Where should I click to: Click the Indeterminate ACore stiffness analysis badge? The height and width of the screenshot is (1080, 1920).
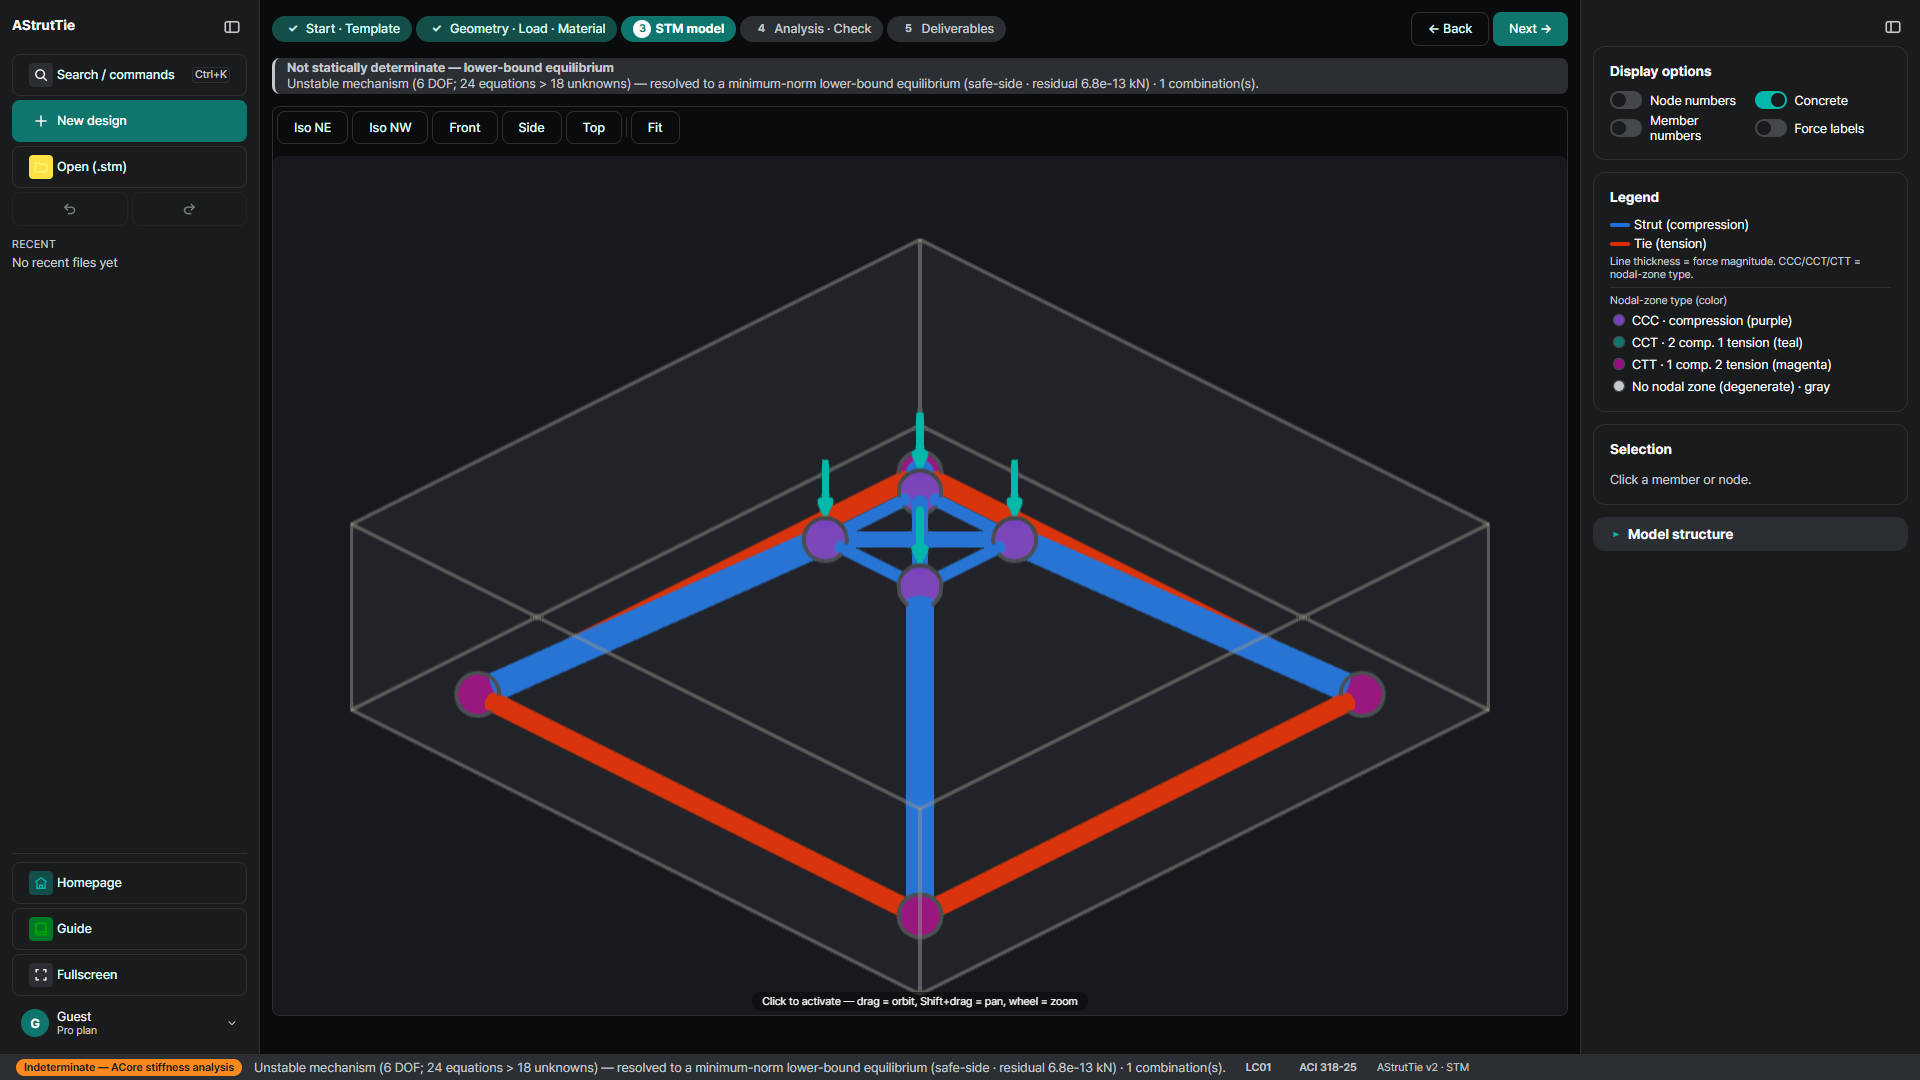(x=129, y=1067)
